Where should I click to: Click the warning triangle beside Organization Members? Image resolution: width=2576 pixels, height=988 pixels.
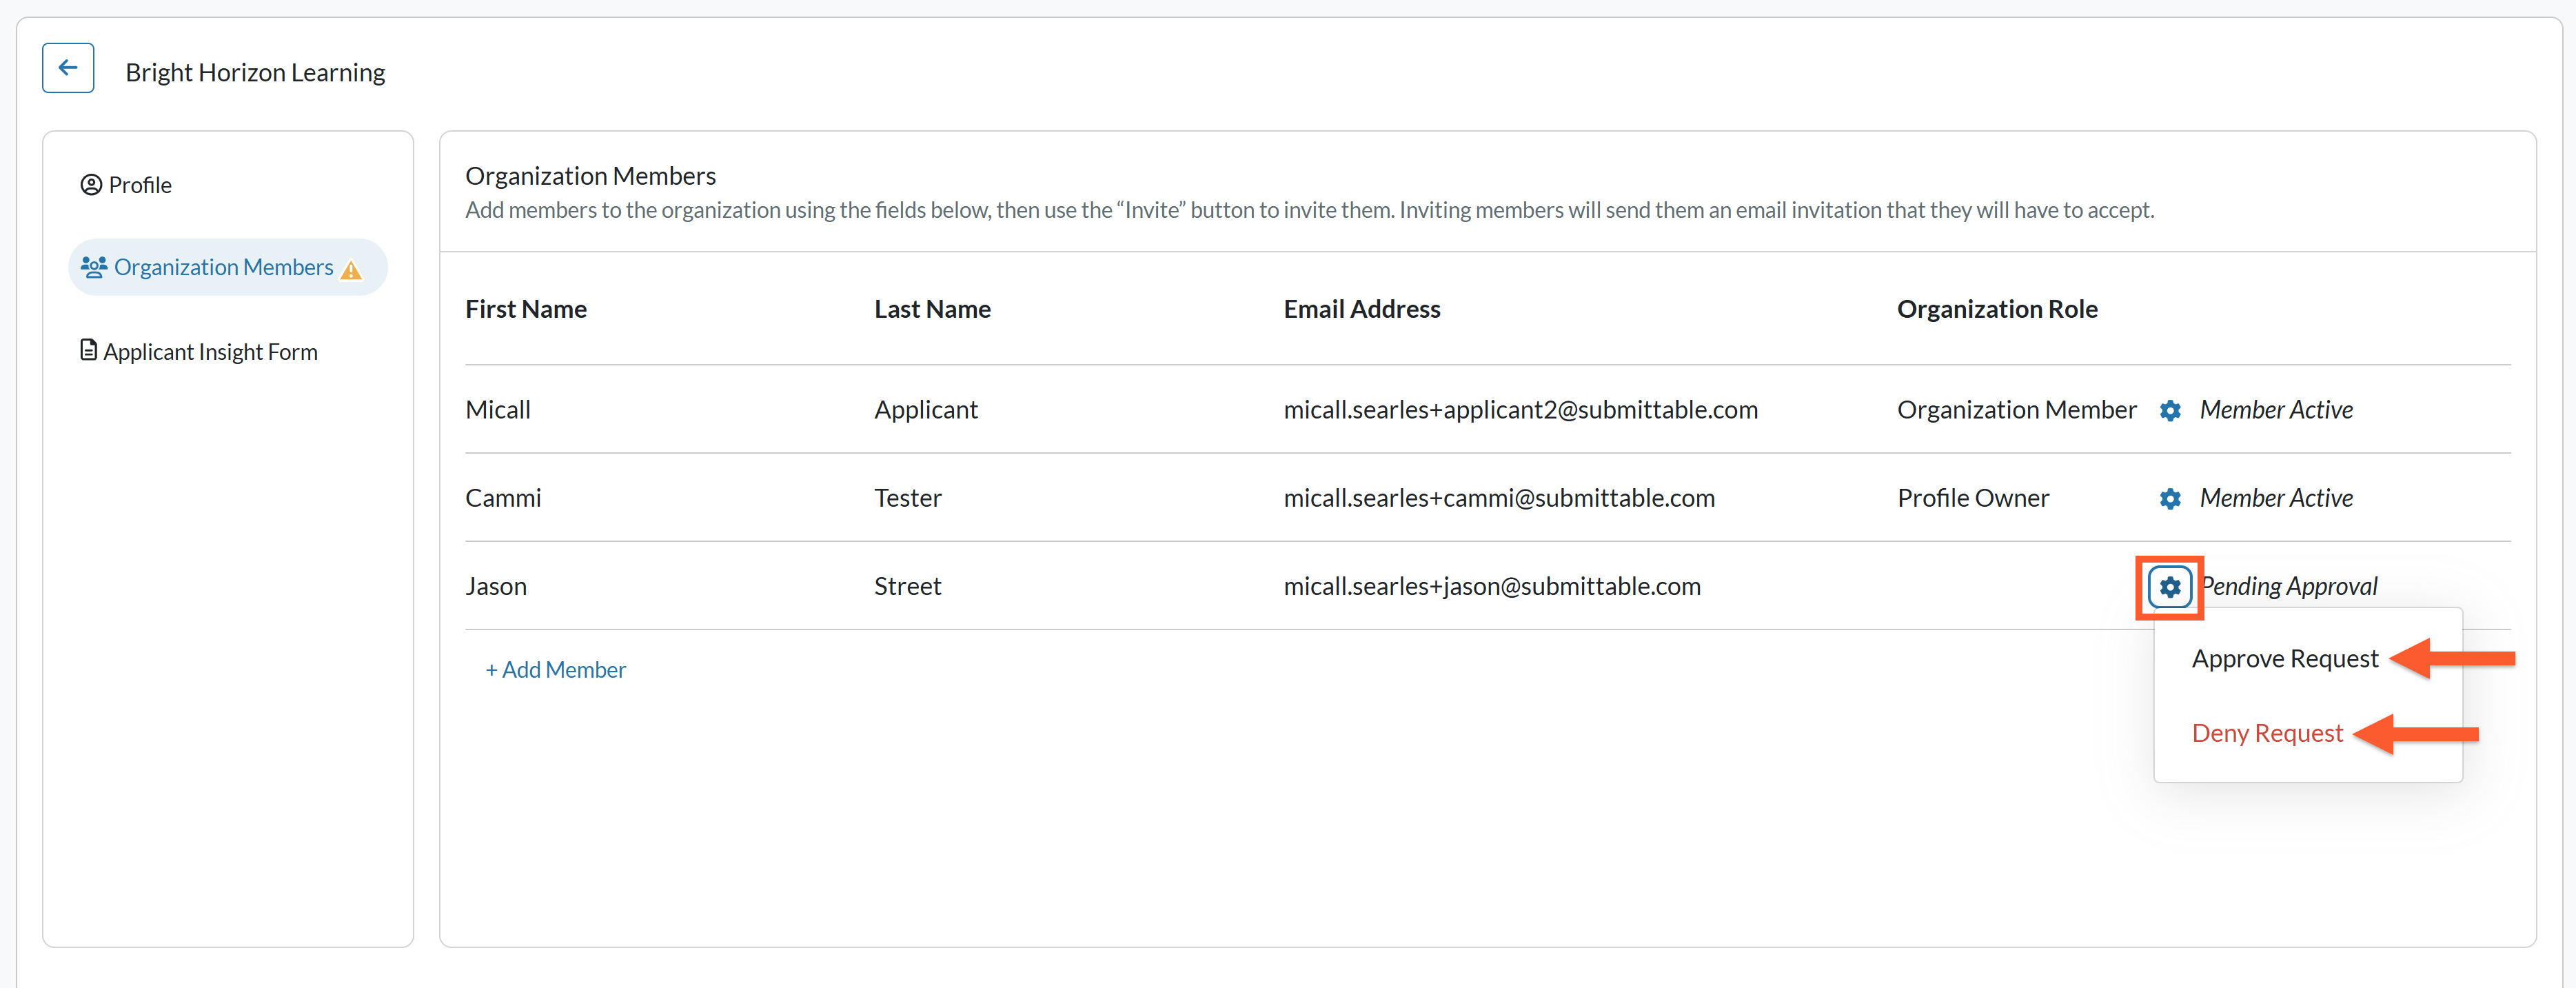tap(351, 269)
